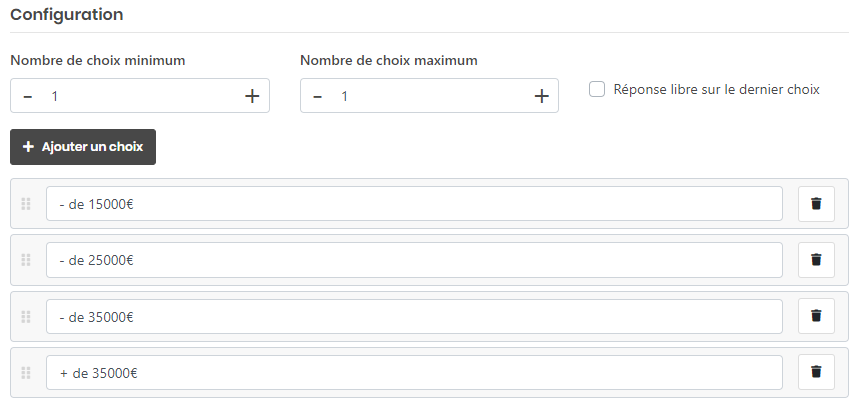
Task: Delete the "- de 35000€" choice
Action: click(x=816, y=317)
